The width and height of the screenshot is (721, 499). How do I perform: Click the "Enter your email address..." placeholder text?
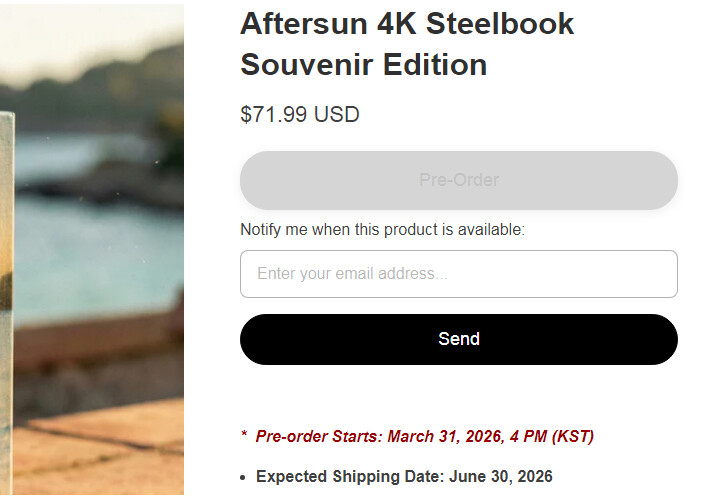(x=352, y=274)
